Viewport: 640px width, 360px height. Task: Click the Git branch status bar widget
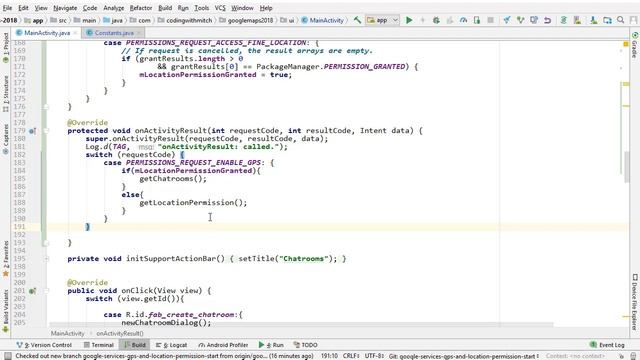(464, 356)
